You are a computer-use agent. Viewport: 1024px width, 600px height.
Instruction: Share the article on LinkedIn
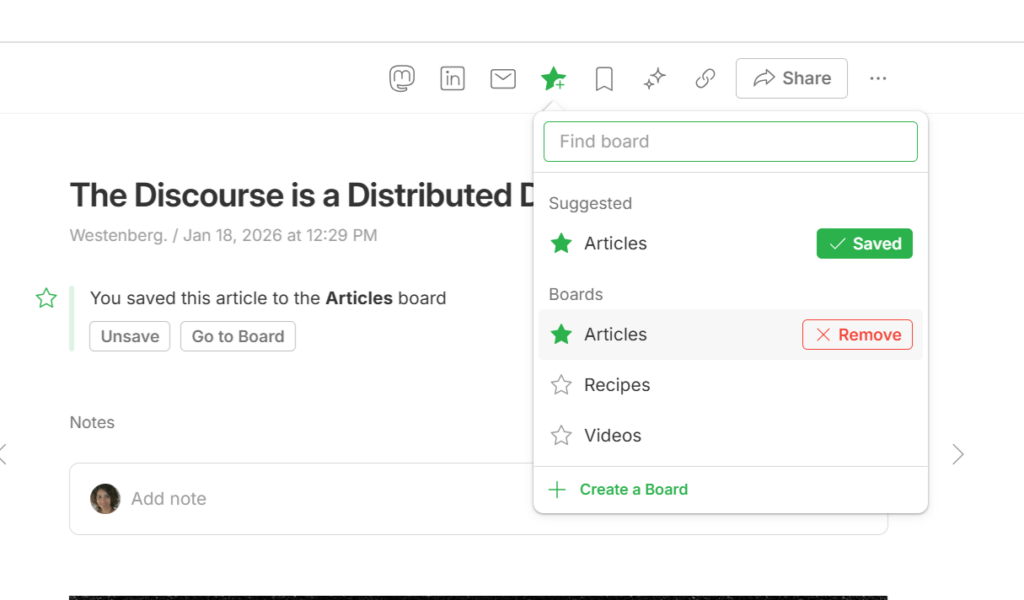(x=452, y=78)
